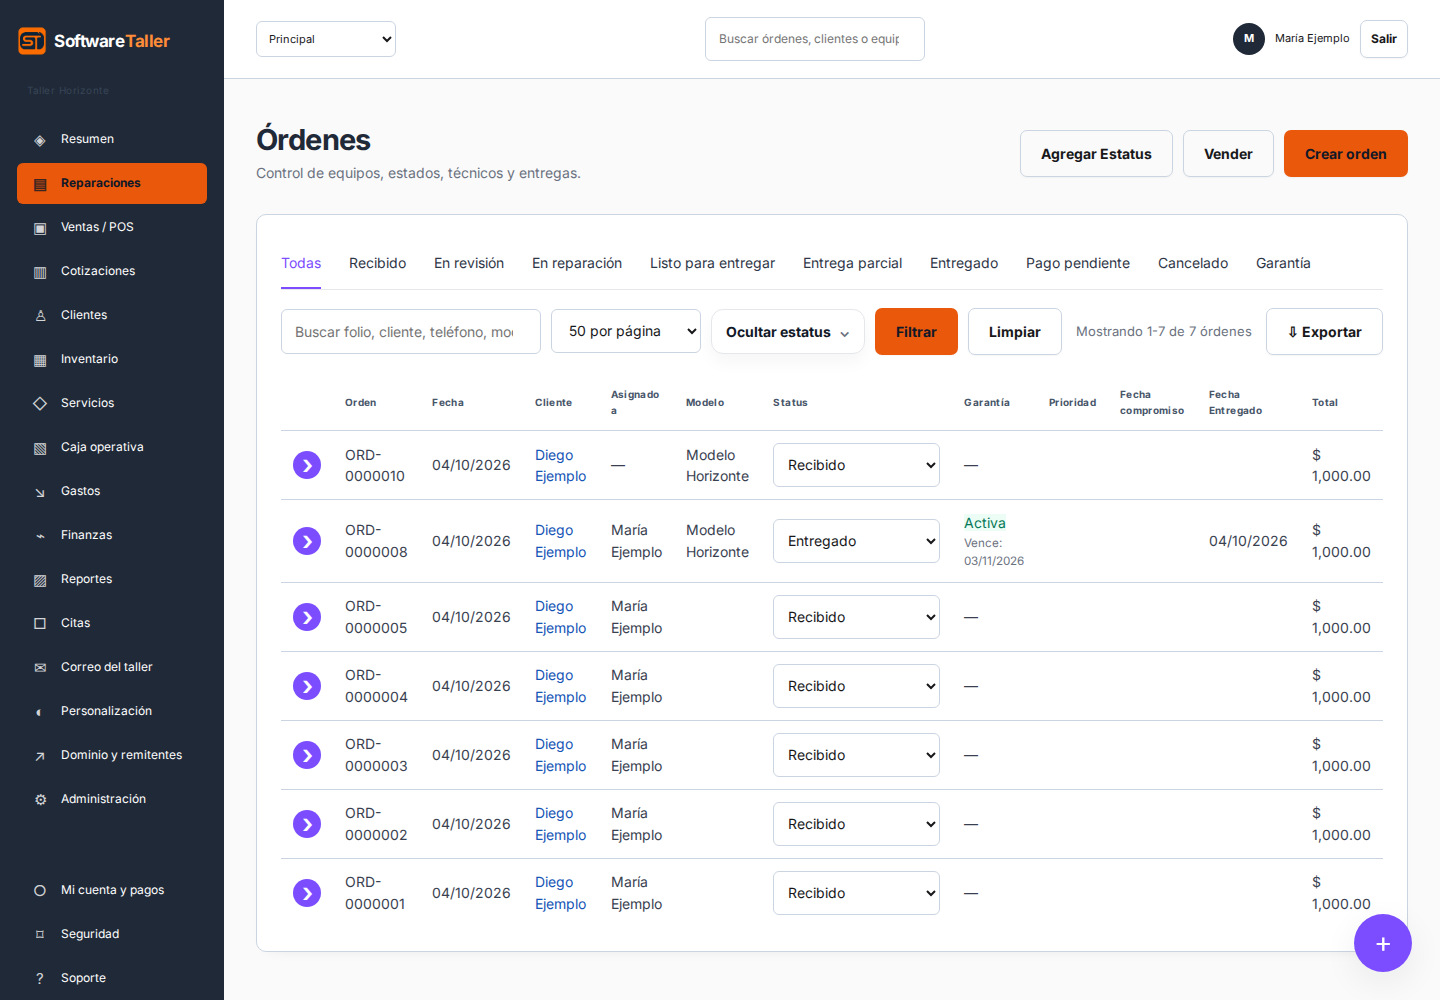Click the Crear orden button
1440x1000 pixels.
pyautogui.click(x=1346, y=154)
